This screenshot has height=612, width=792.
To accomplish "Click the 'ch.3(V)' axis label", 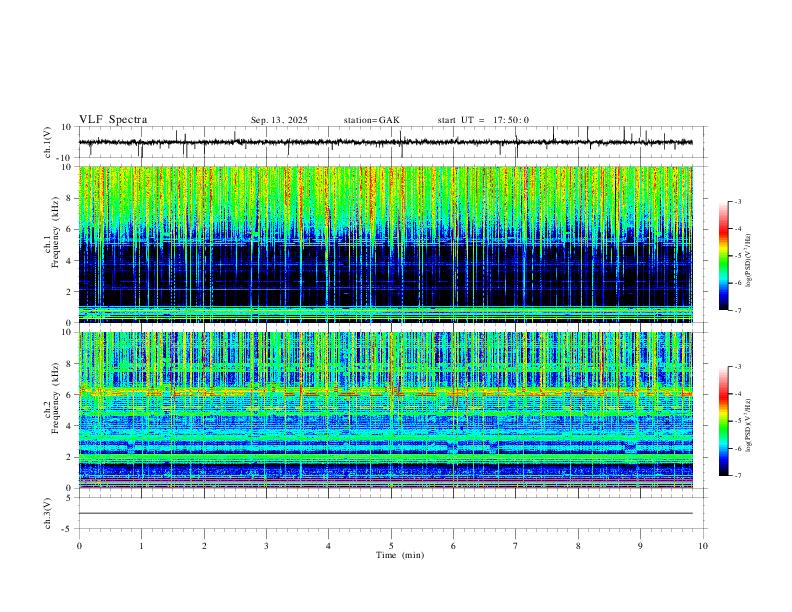I will [x=48, y=513].
